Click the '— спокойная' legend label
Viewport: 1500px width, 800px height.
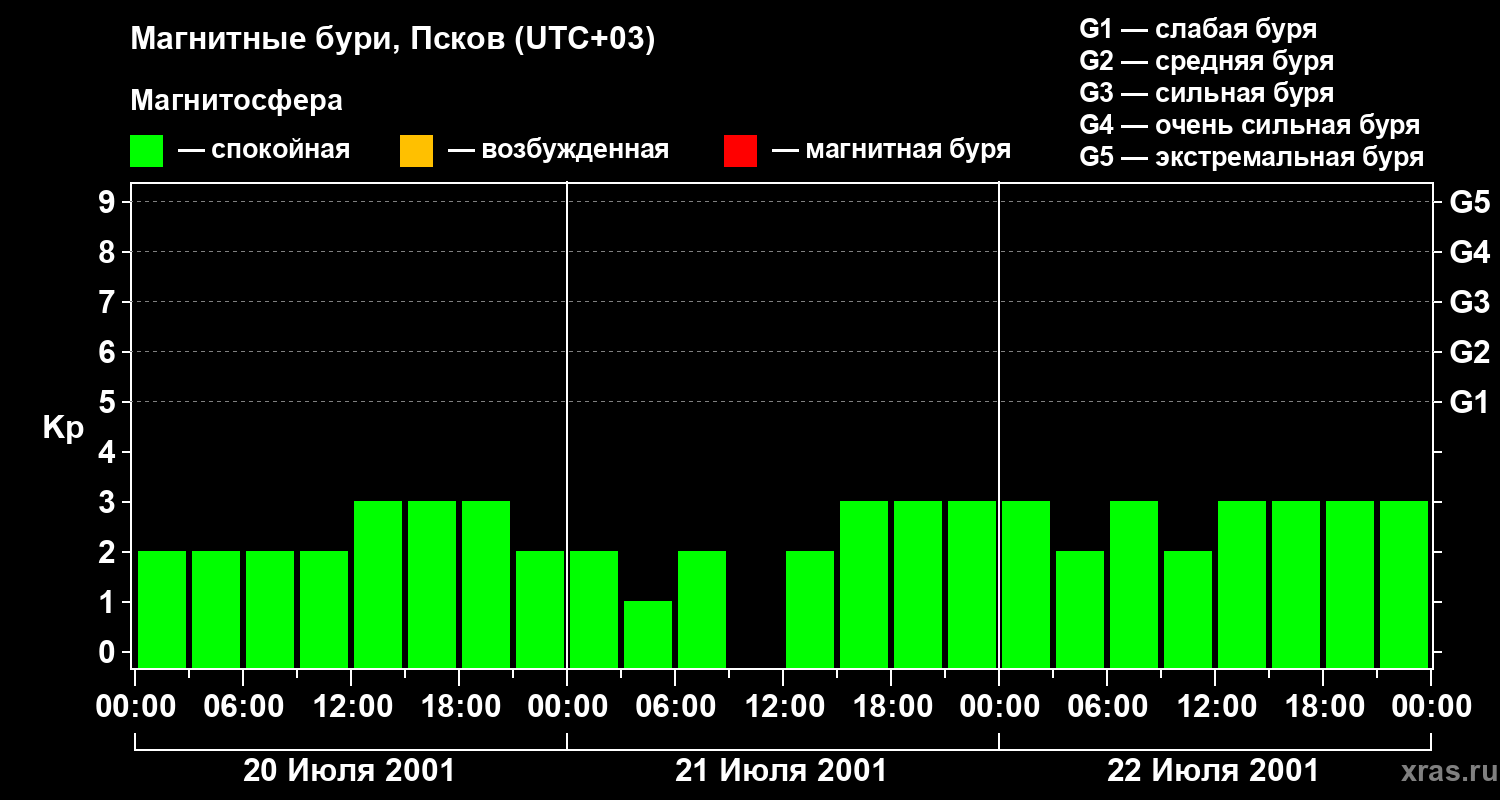pos(264,150)
